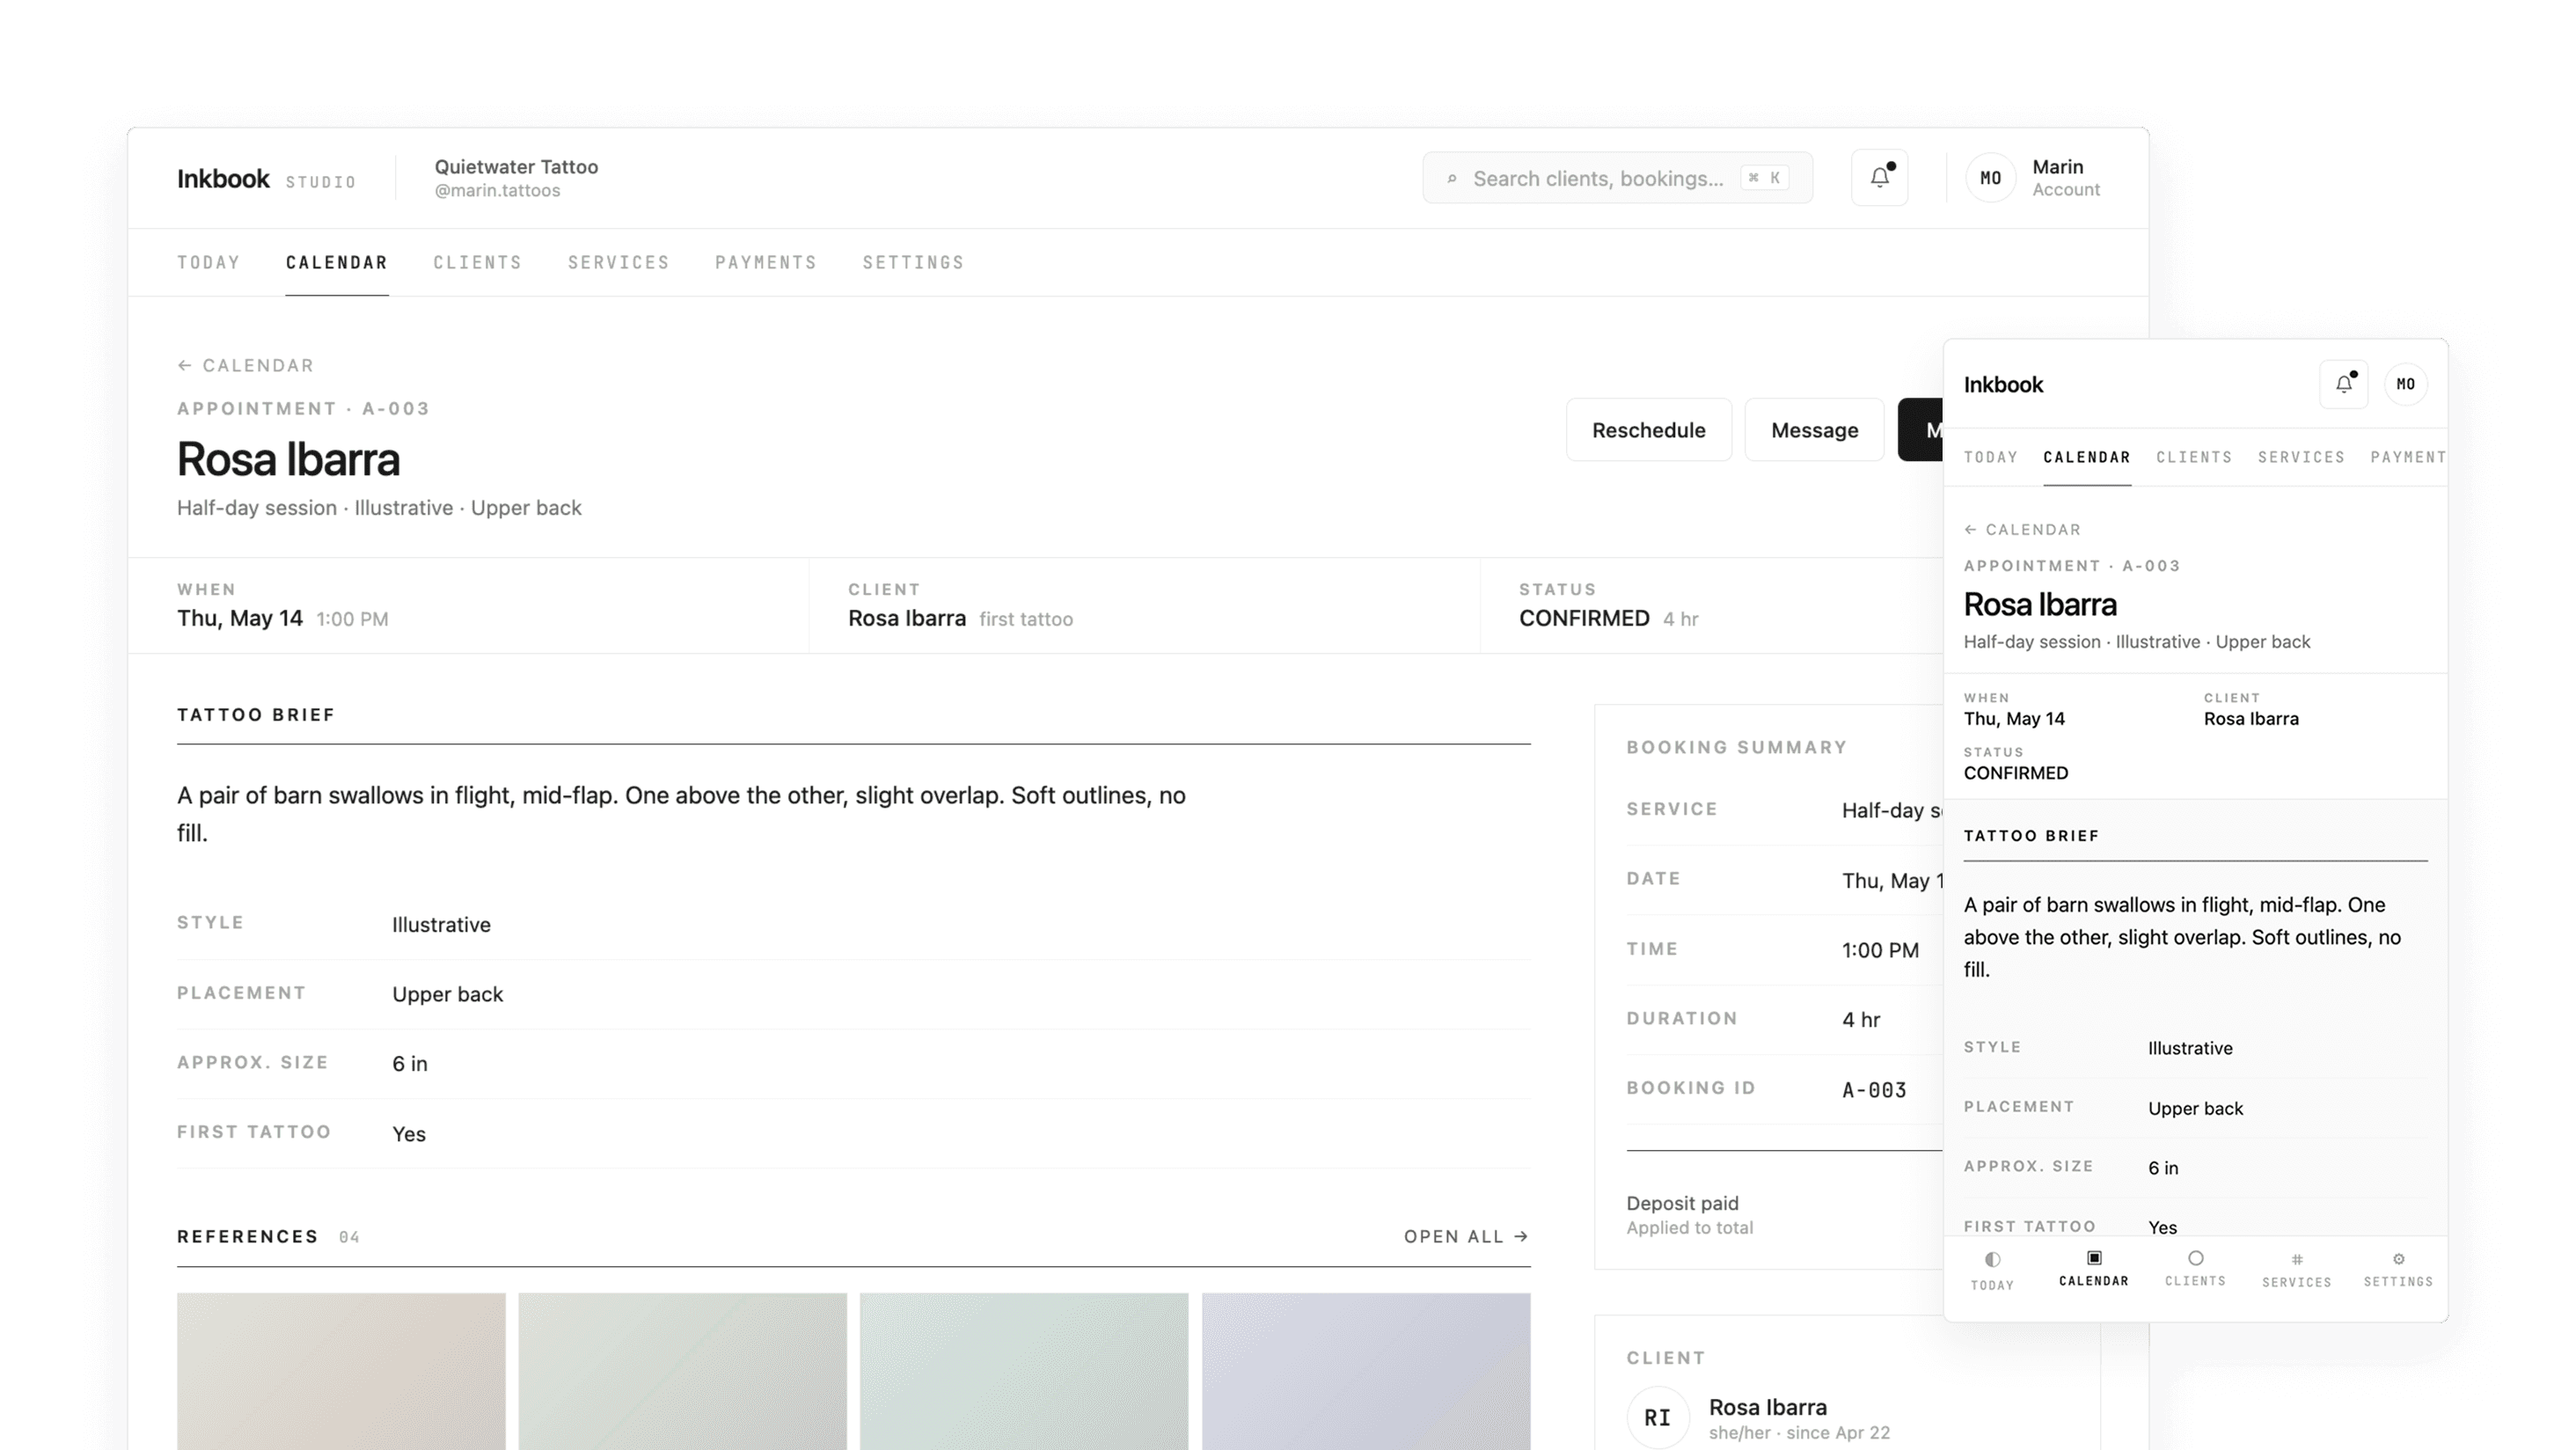The image size is (2576, 1450).
Task: Click 'Upper back' placement value in desktop brief
Action: pyautogui.click(x=447, y=994)
